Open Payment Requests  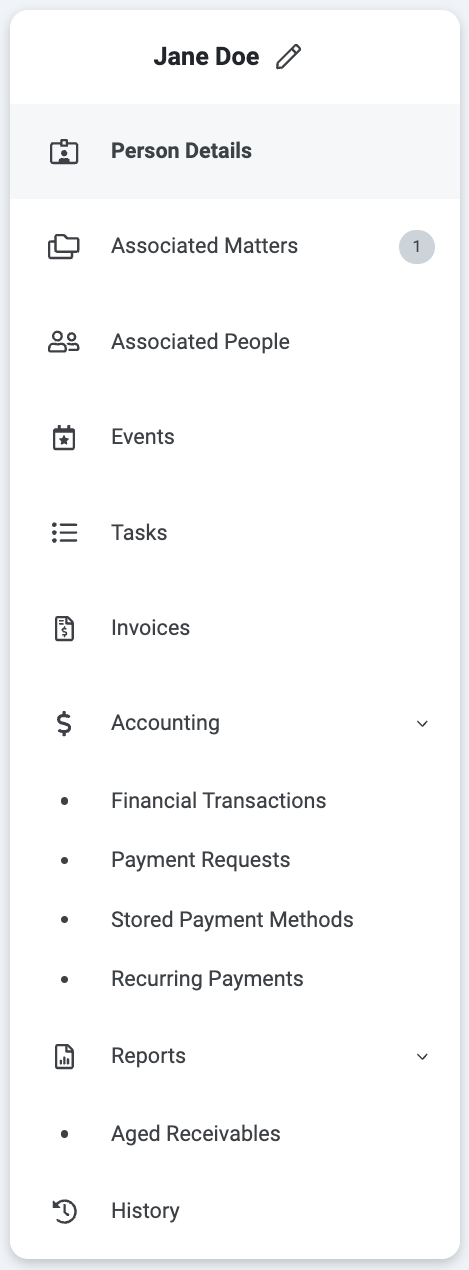click(201, 860)
